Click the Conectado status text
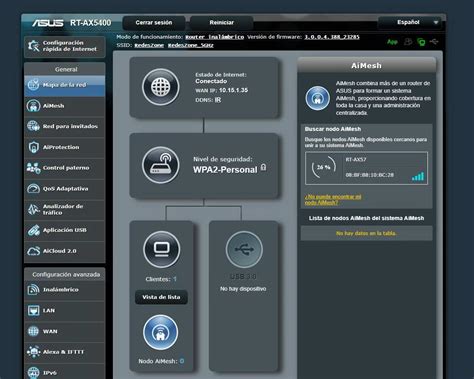Image resolution: width=474 pixels, height=379 pixels. (x=211, y=81)
